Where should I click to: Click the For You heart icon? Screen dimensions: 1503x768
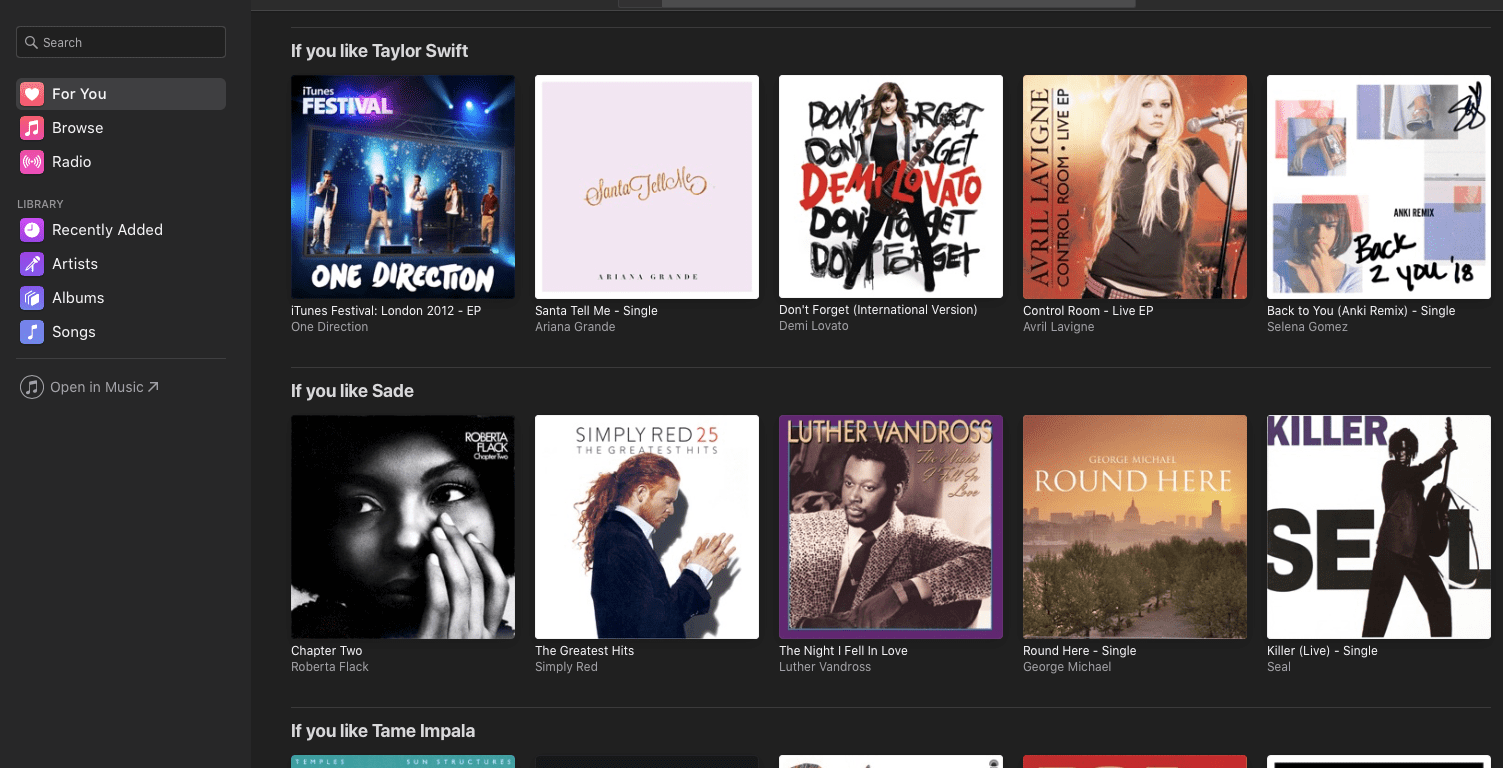[x=32, y=94]
